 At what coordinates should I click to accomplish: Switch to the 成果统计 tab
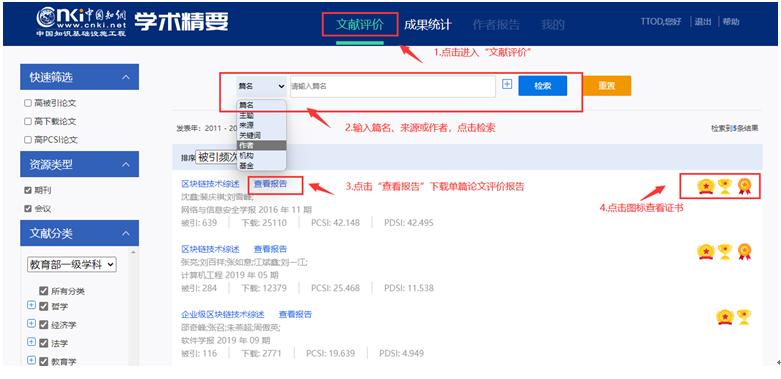coord(428,25)
